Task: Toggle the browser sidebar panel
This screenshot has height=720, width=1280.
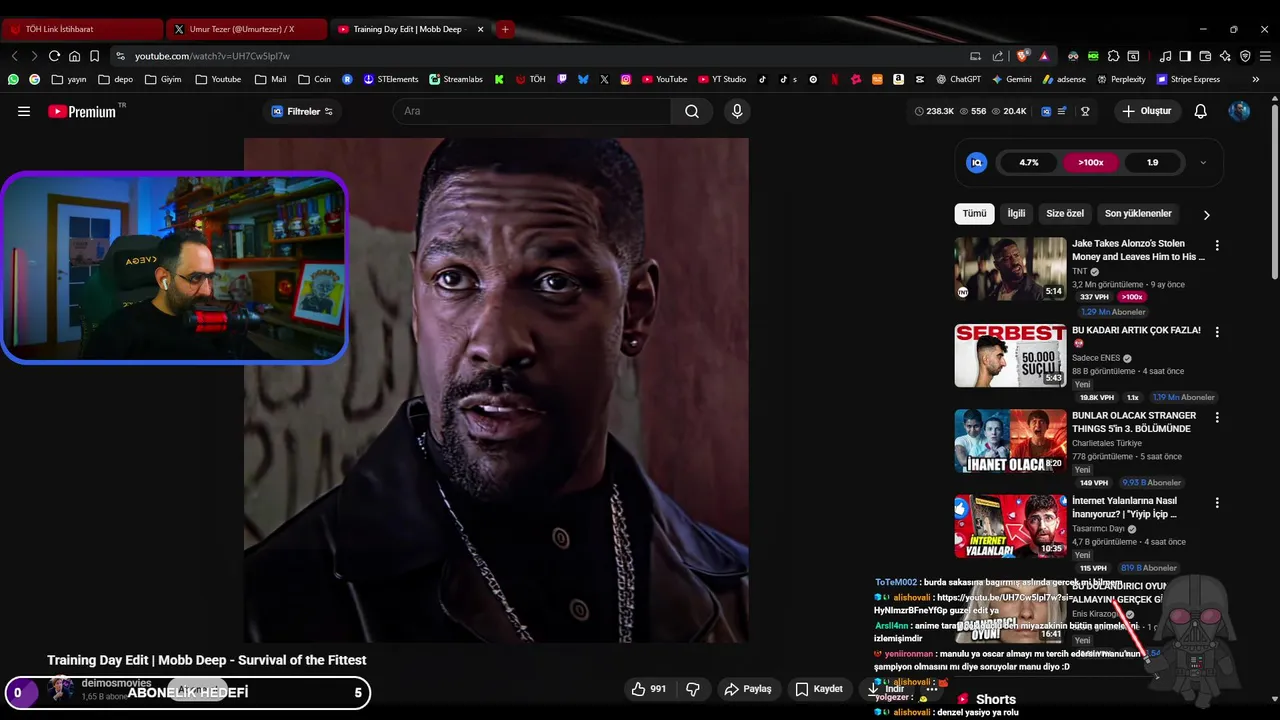Action: [1185, 56]
